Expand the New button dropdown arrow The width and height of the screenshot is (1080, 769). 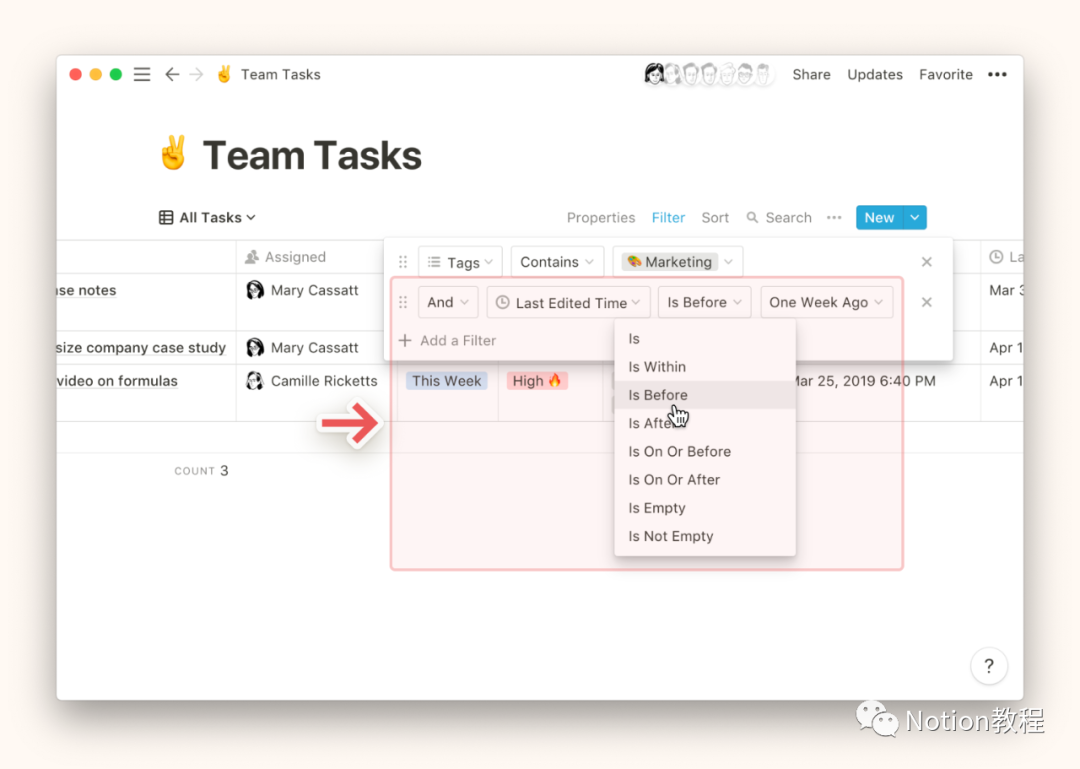(x=915, y=218)
